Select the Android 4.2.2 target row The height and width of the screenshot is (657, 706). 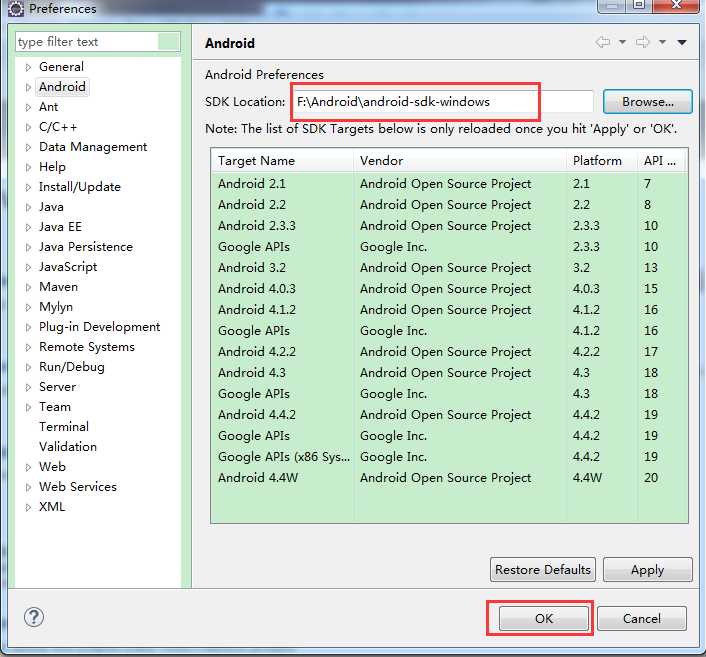pyautogui.click(x=449, y=352)
